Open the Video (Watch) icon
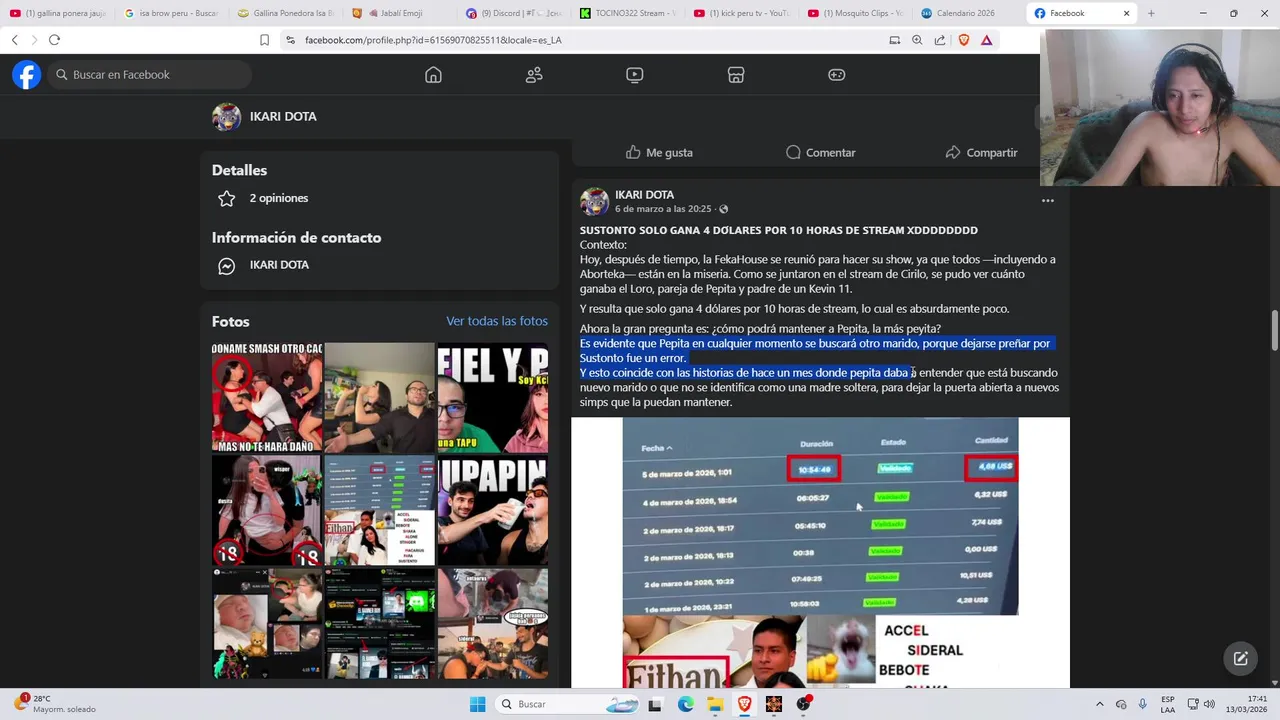The image size is (1280, 720). [635, 75]
